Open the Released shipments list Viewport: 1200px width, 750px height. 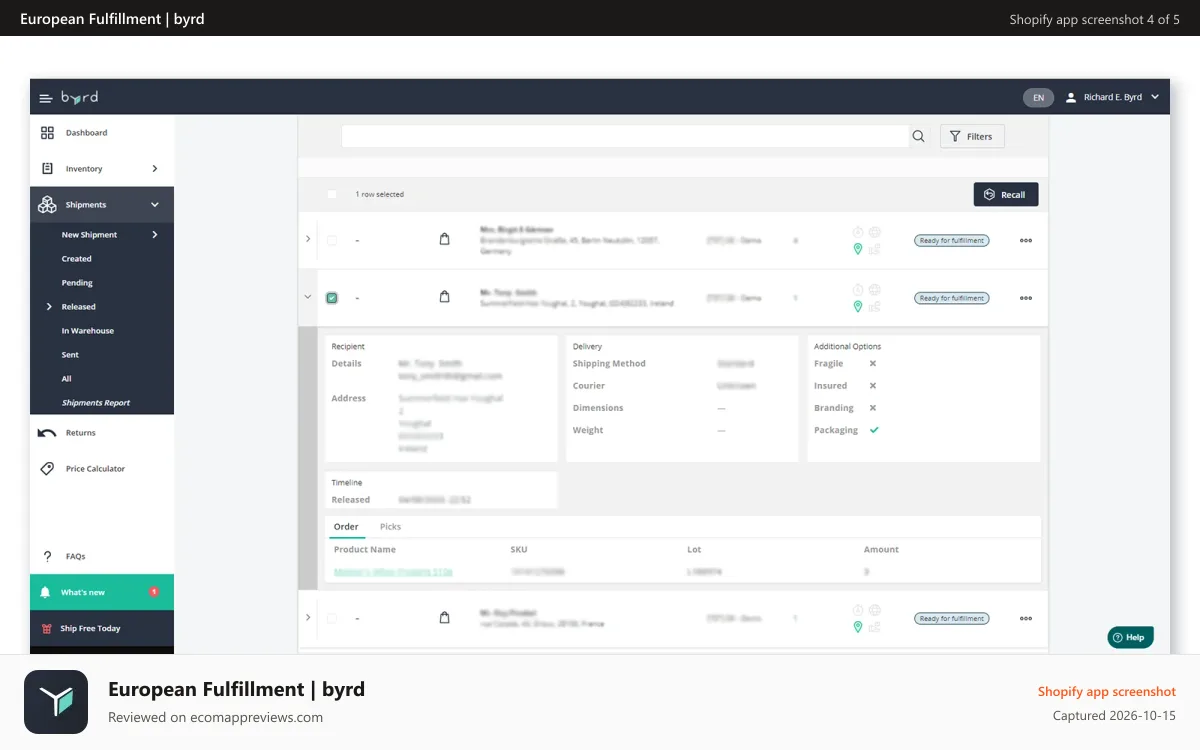pyautogui.click(x=79, y=307)
